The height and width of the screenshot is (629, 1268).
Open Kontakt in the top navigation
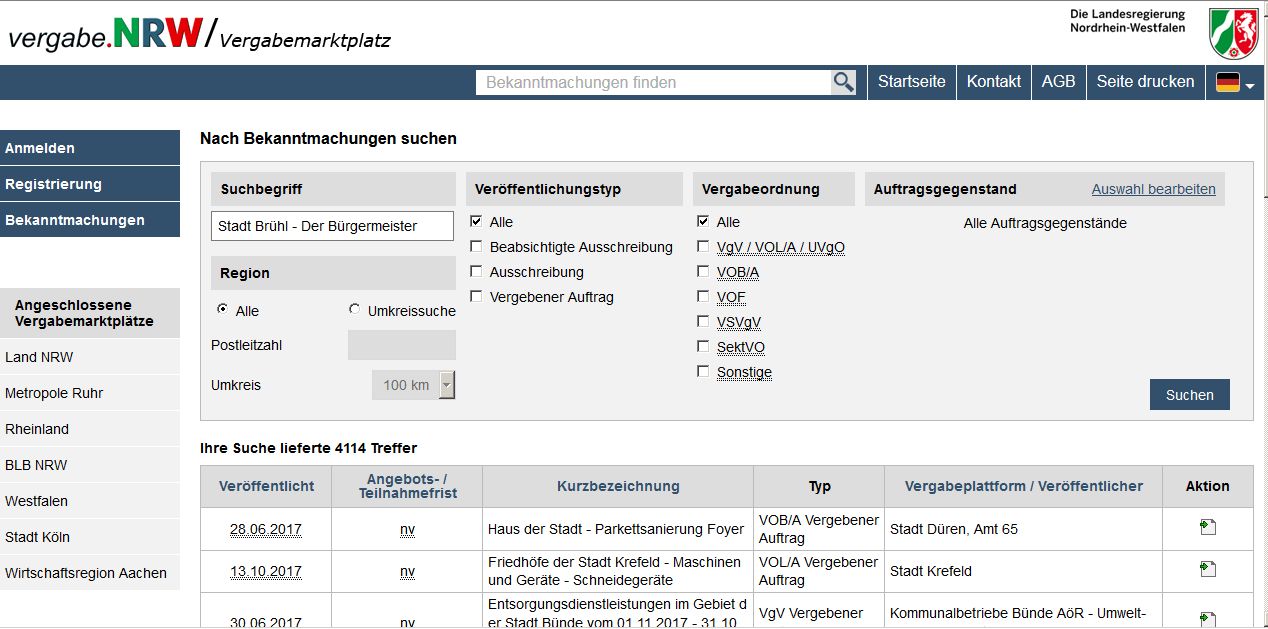click(x=994, y=82)
